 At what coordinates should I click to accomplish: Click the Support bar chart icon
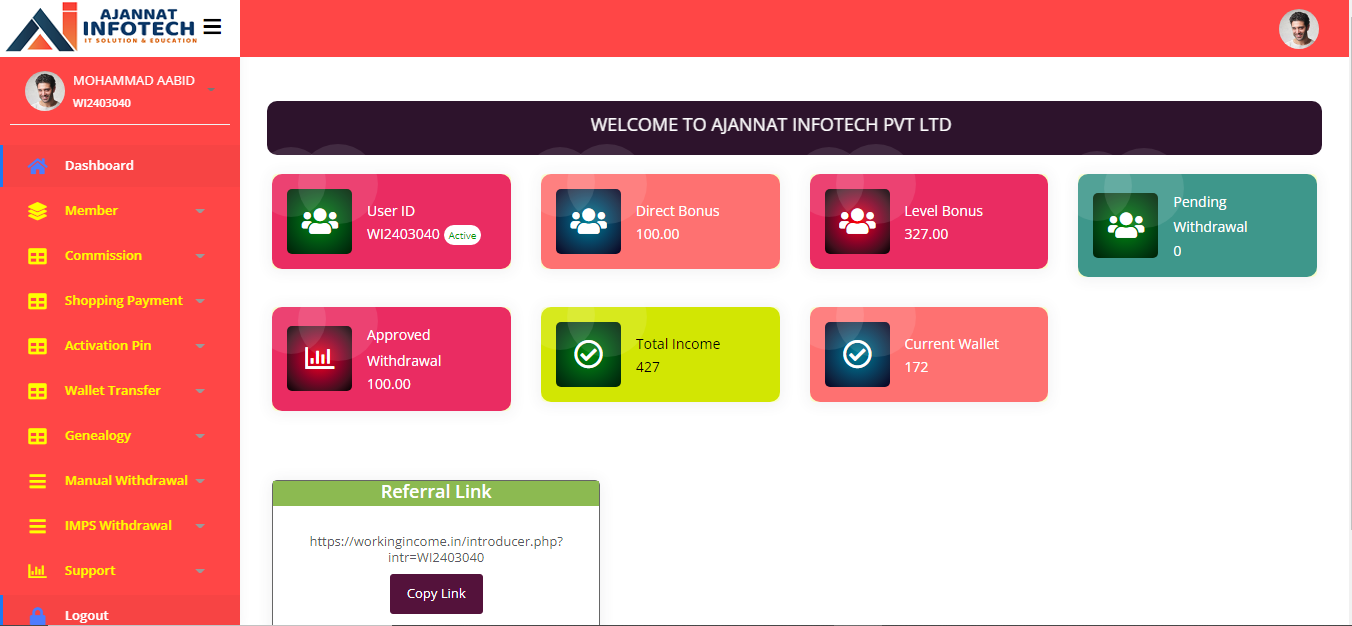click(37, 571)
